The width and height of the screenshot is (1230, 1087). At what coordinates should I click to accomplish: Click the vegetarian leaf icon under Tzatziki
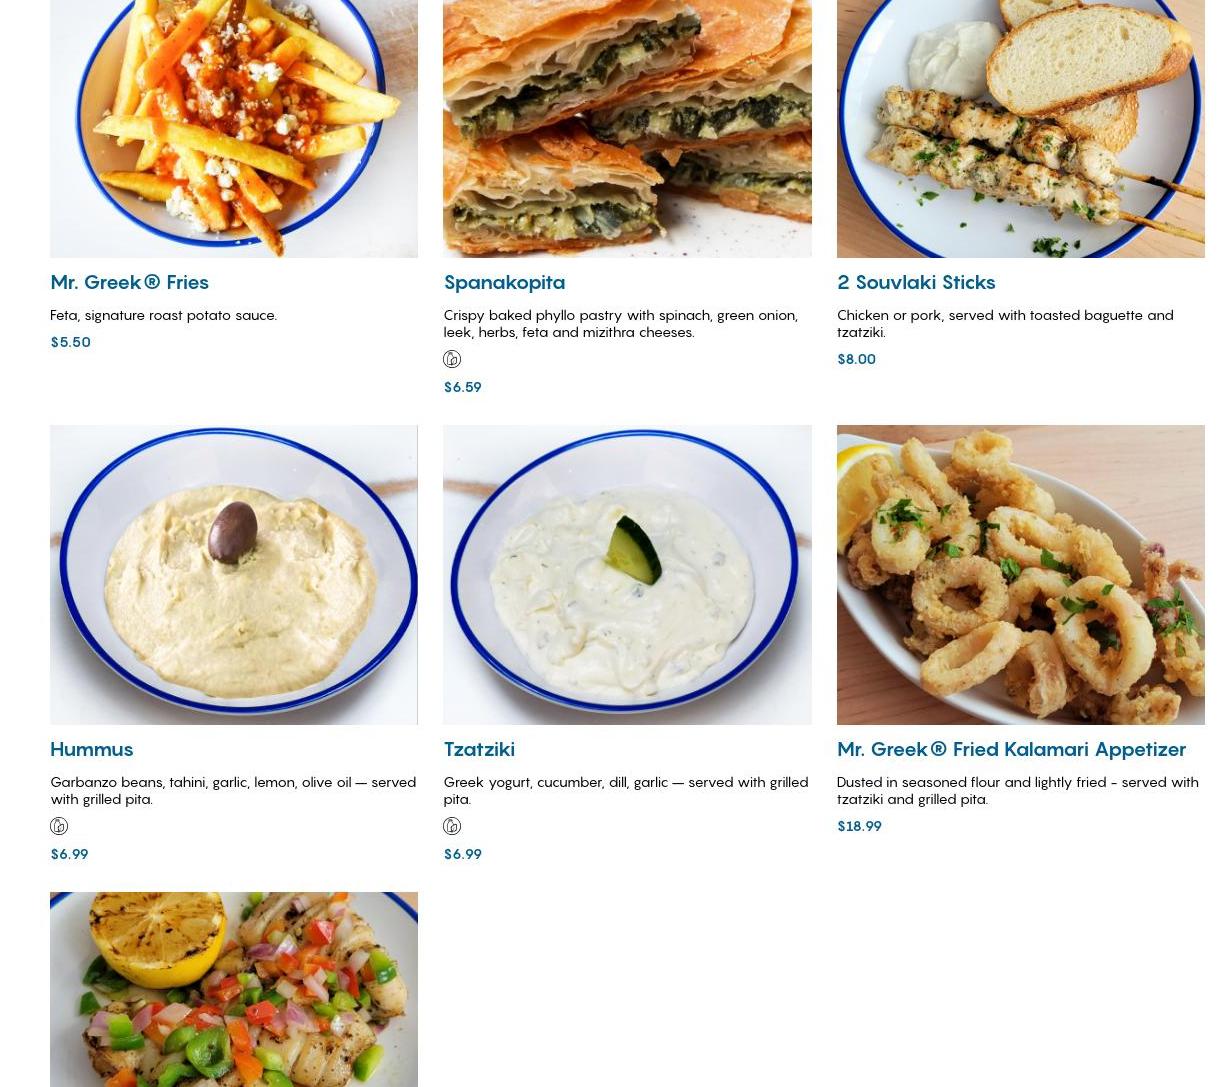click(x=452, y=826)
